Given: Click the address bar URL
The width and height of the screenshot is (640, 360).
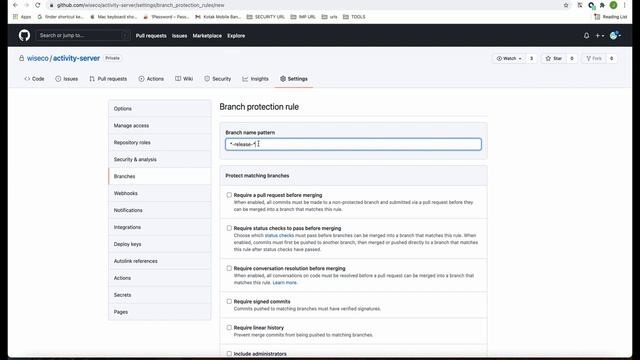Looking at the screenshot, I should (x=140, y=5).
